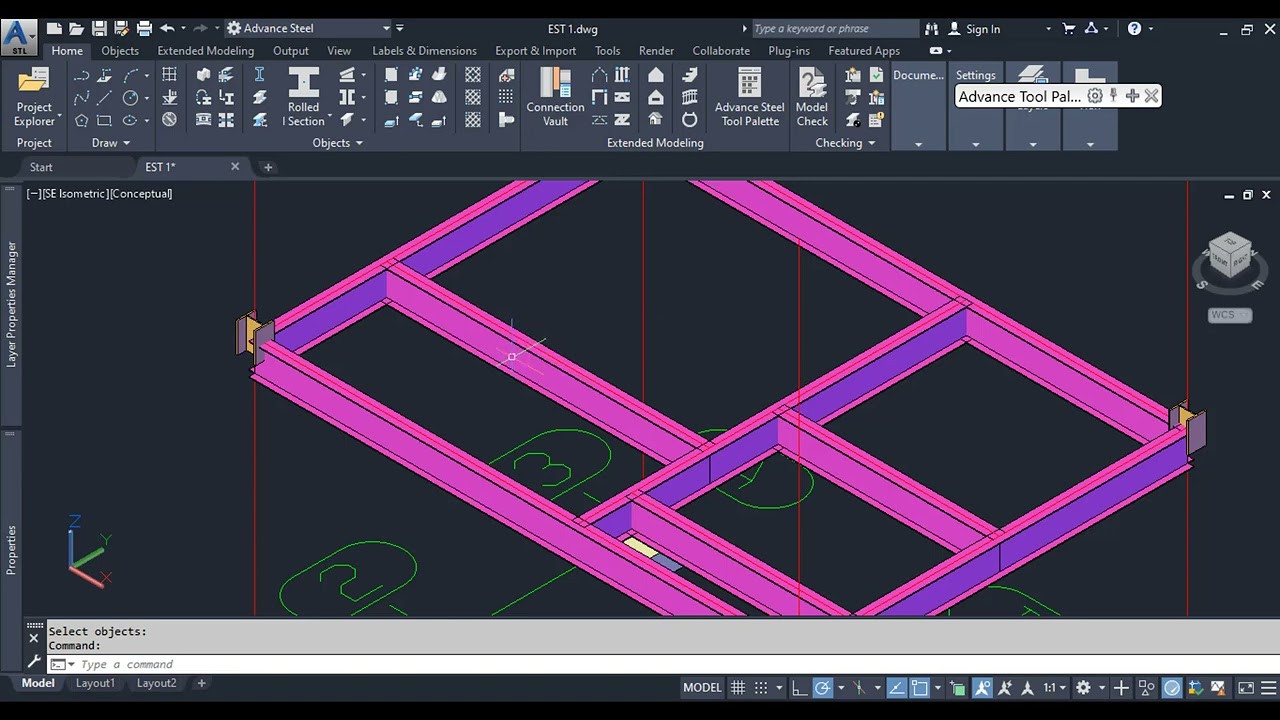Pin the Advance Tool Palette tooltip
Screen dimensions: 1280x720
pos(1113,96)
